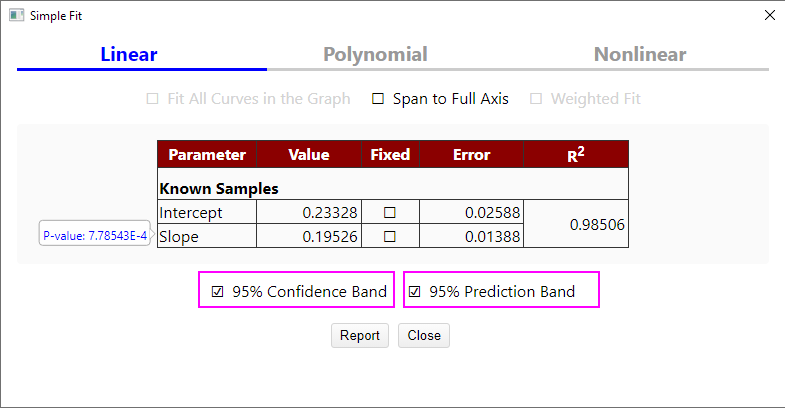Select the Intercept value 0.23328 cell
Image resolution: width=785 pixels, height=408 pixels.
pyautogui.click(x=309, y=213)
